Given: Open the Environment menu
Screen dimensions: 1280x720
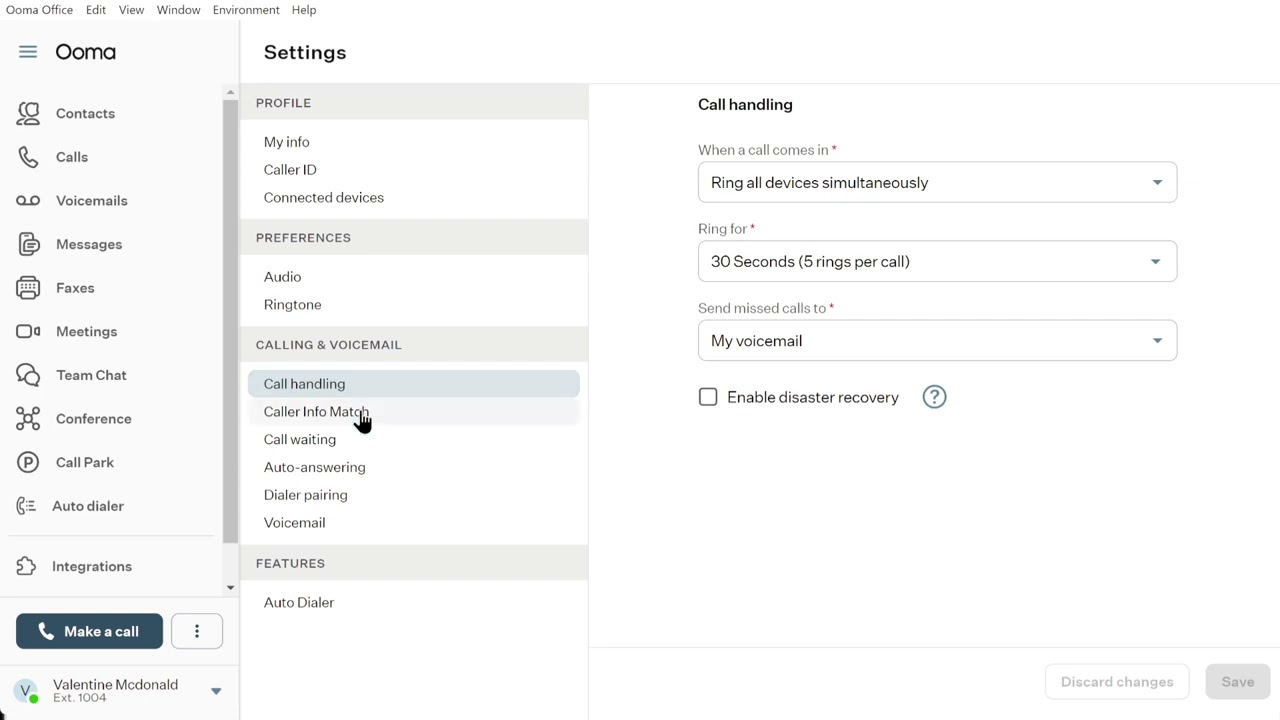Looking at the screenshot, I should click(246, 10).
